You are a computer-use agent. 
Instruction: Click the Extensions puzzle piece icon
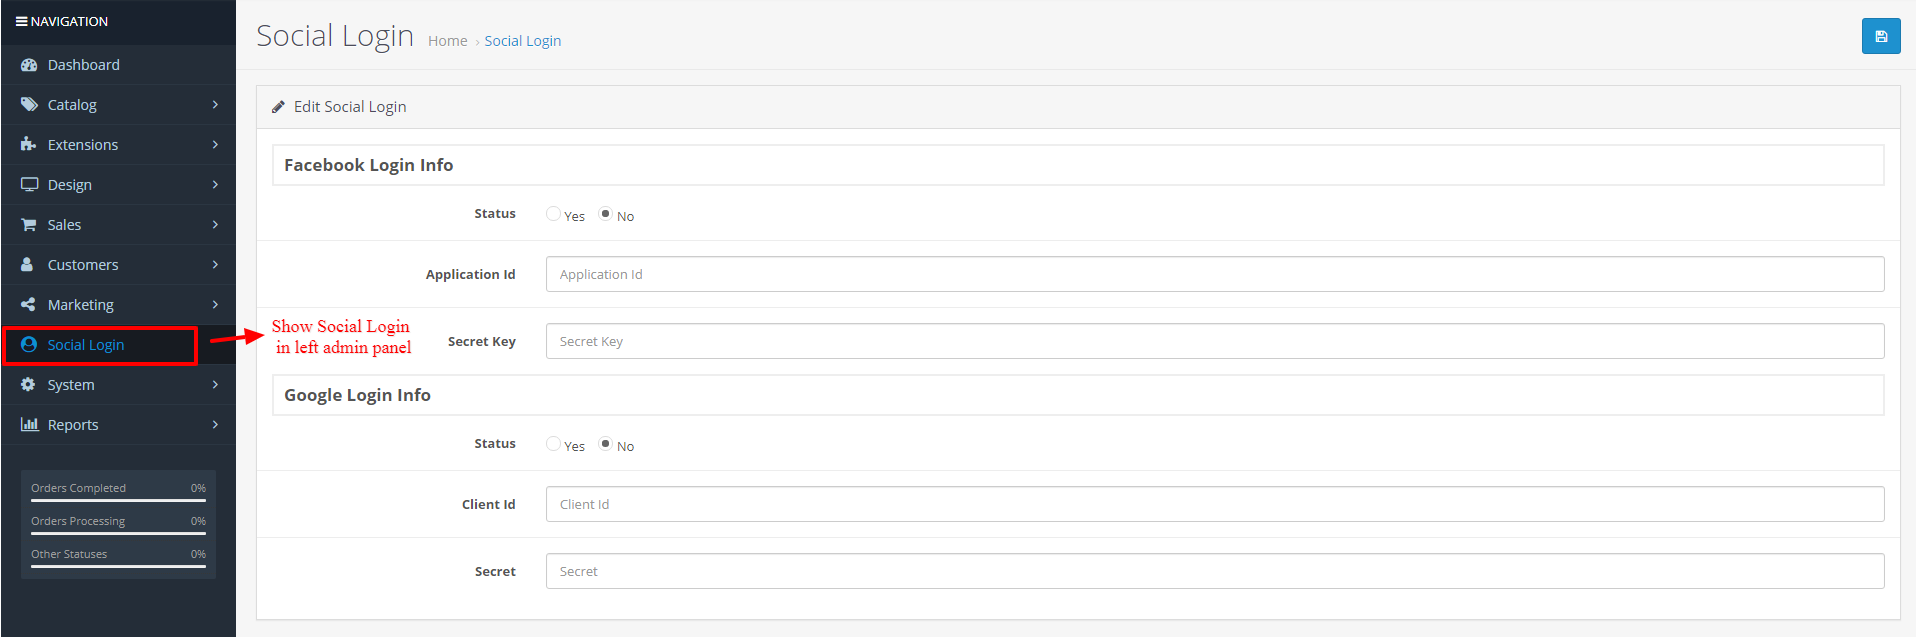pos(29,145)
